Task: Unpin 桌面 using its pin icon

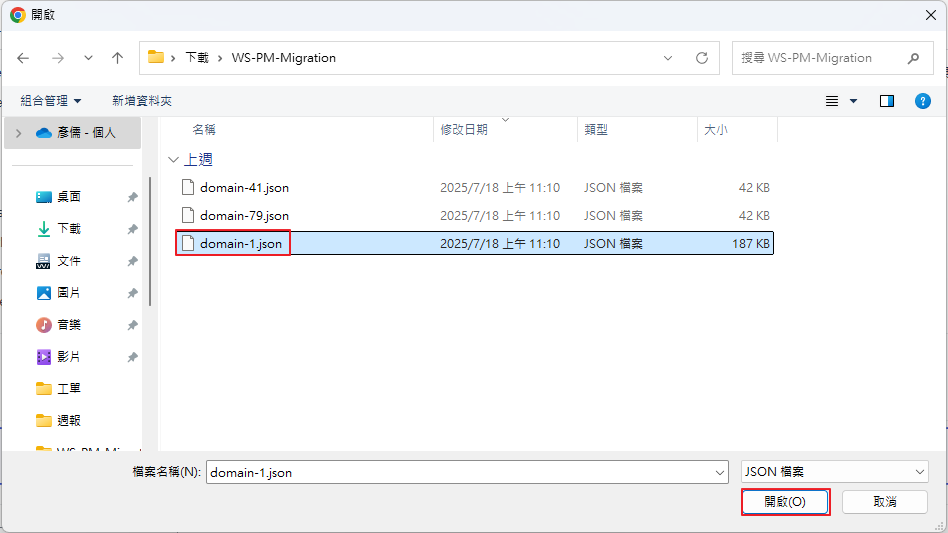Action: (132, 197)
